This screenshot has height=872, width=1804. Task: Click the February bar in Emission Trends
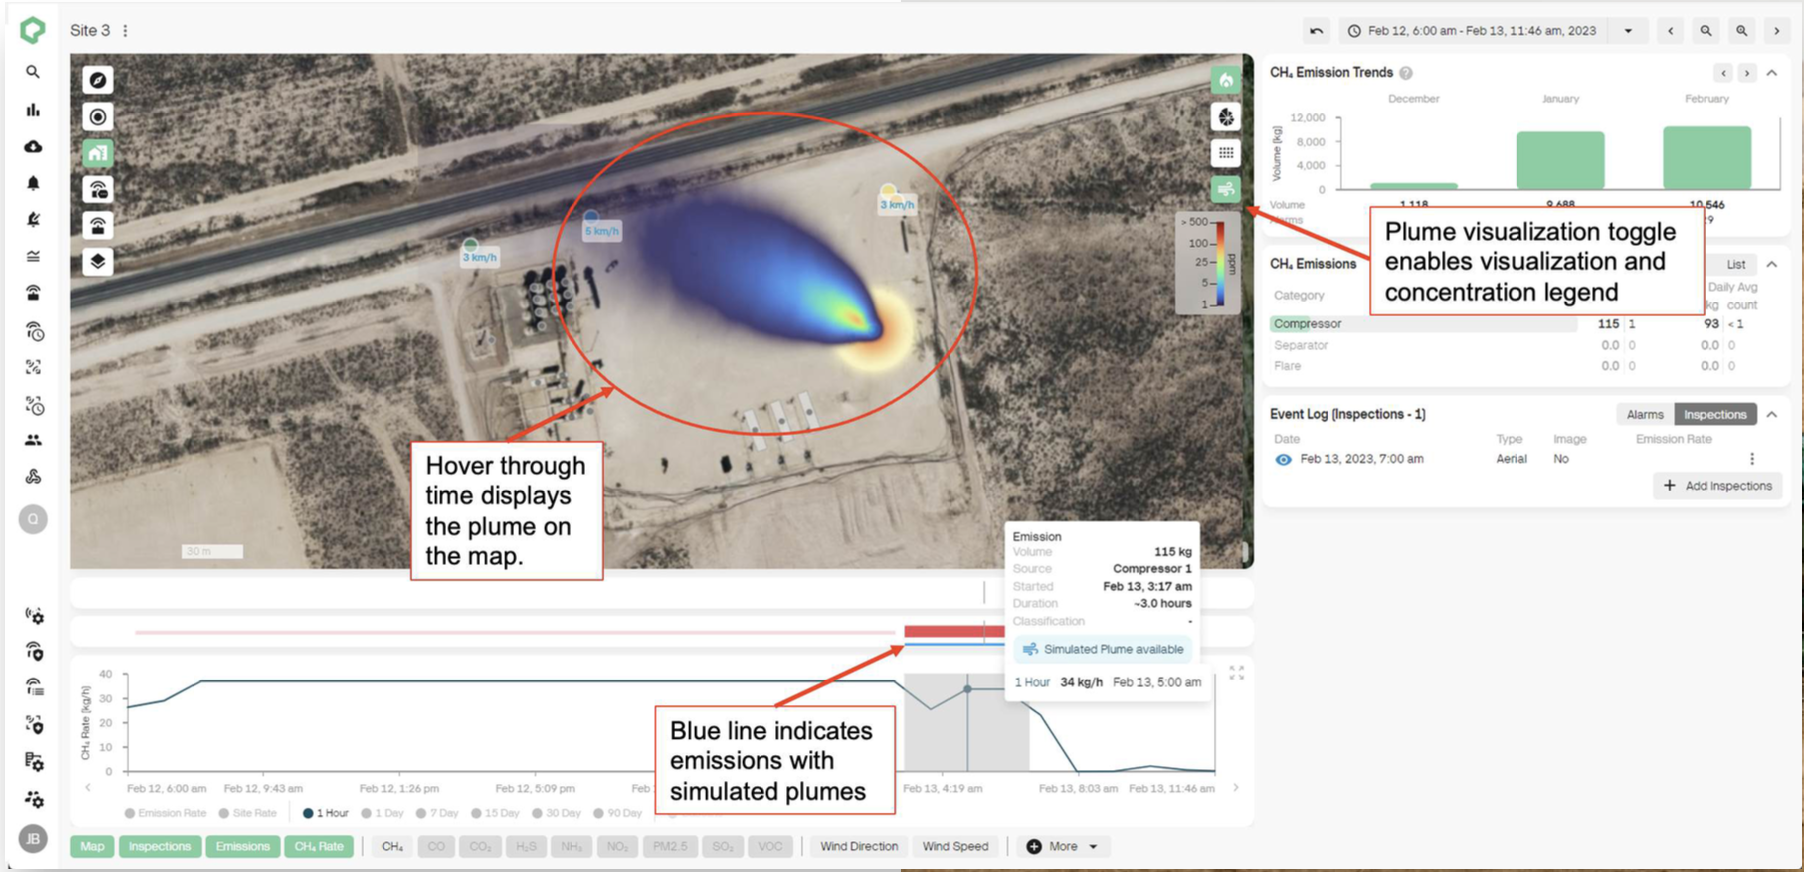pos(1707,157)
